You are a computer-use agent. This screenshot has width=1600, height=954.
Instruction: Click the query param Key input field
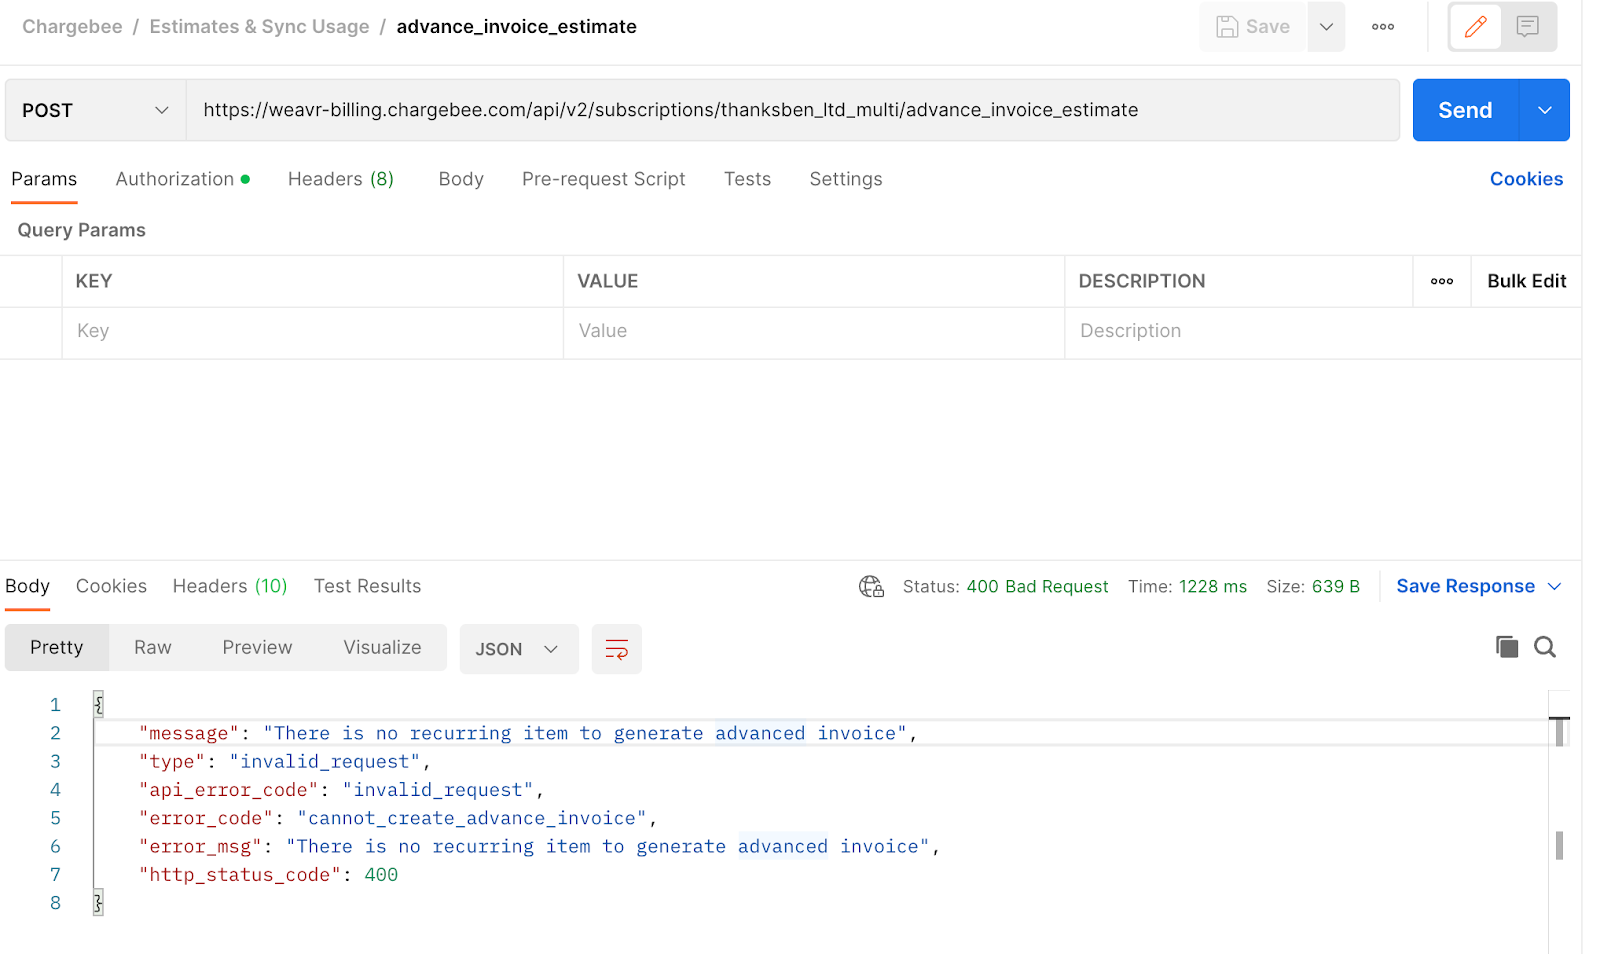coord(312,331)
